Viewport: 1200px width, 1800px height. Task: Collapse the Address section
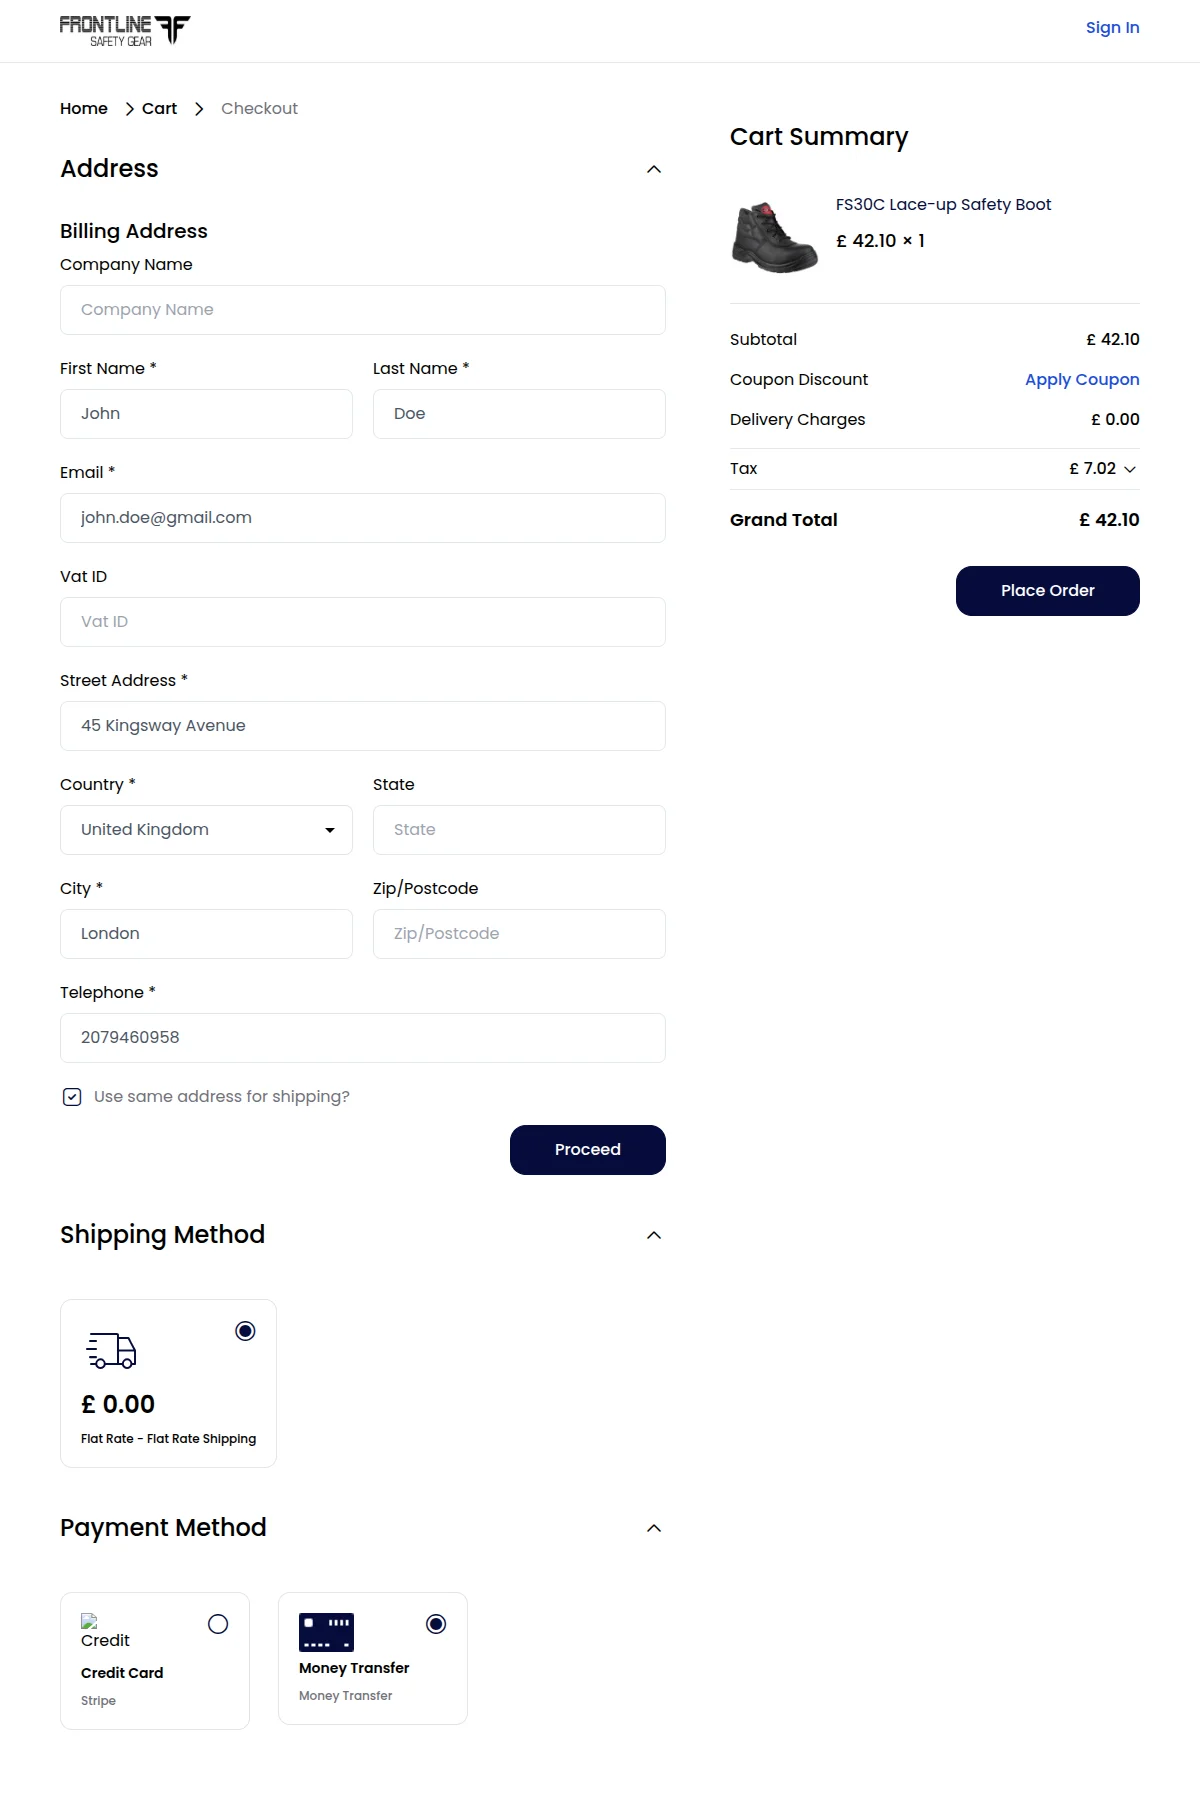(x=655, y=168)
